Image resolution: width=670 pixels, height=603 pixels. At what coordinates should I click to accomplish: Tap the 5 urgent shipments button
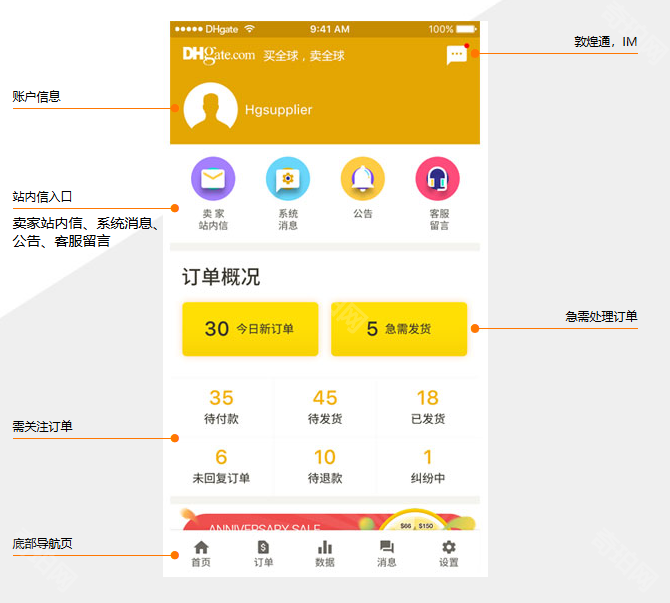pos(399,329)
